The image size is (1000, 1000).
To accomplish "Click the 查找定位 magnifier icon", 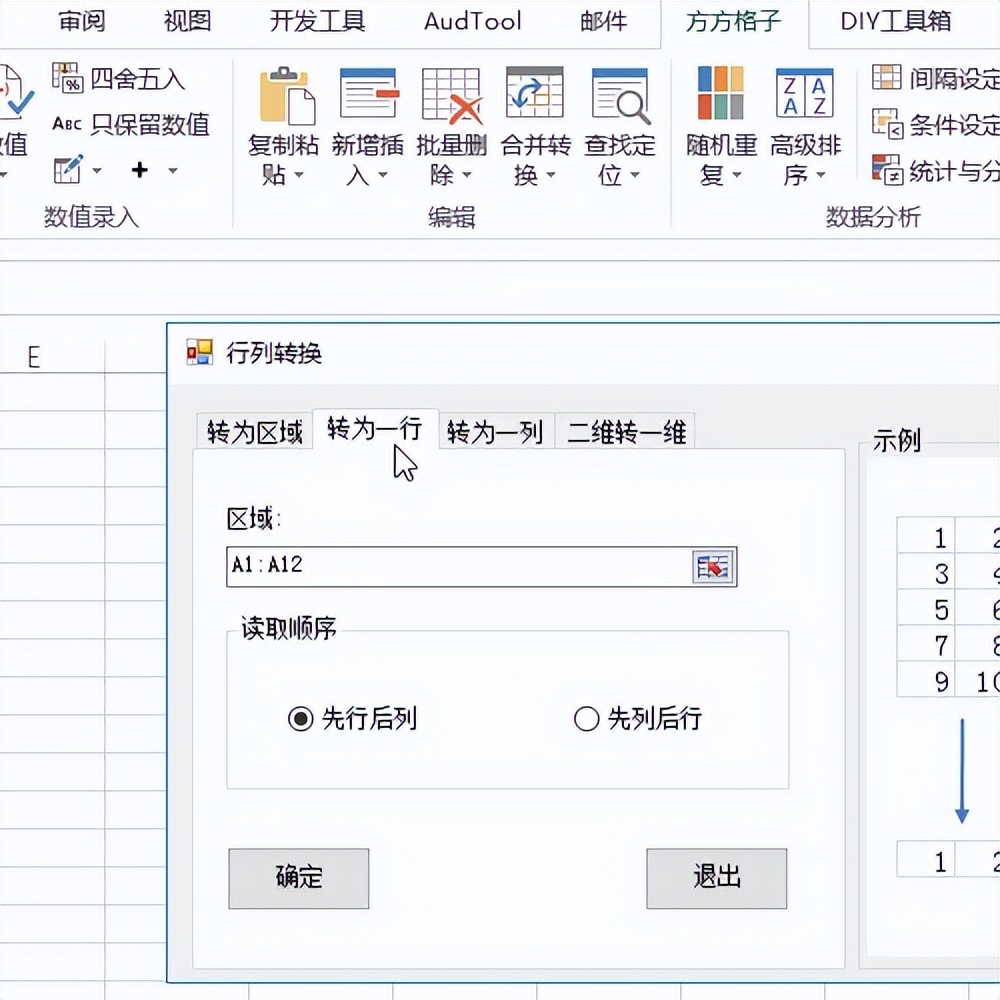I will pos(621,95).
